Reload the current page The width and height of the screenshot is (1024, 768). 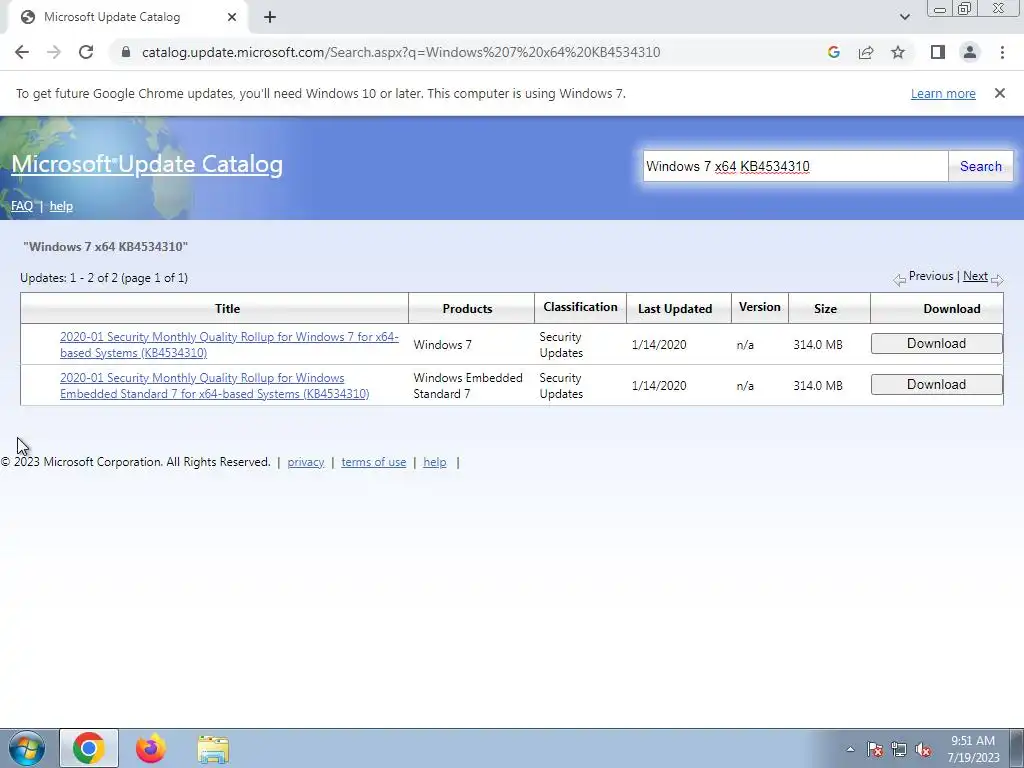point(86,52)
